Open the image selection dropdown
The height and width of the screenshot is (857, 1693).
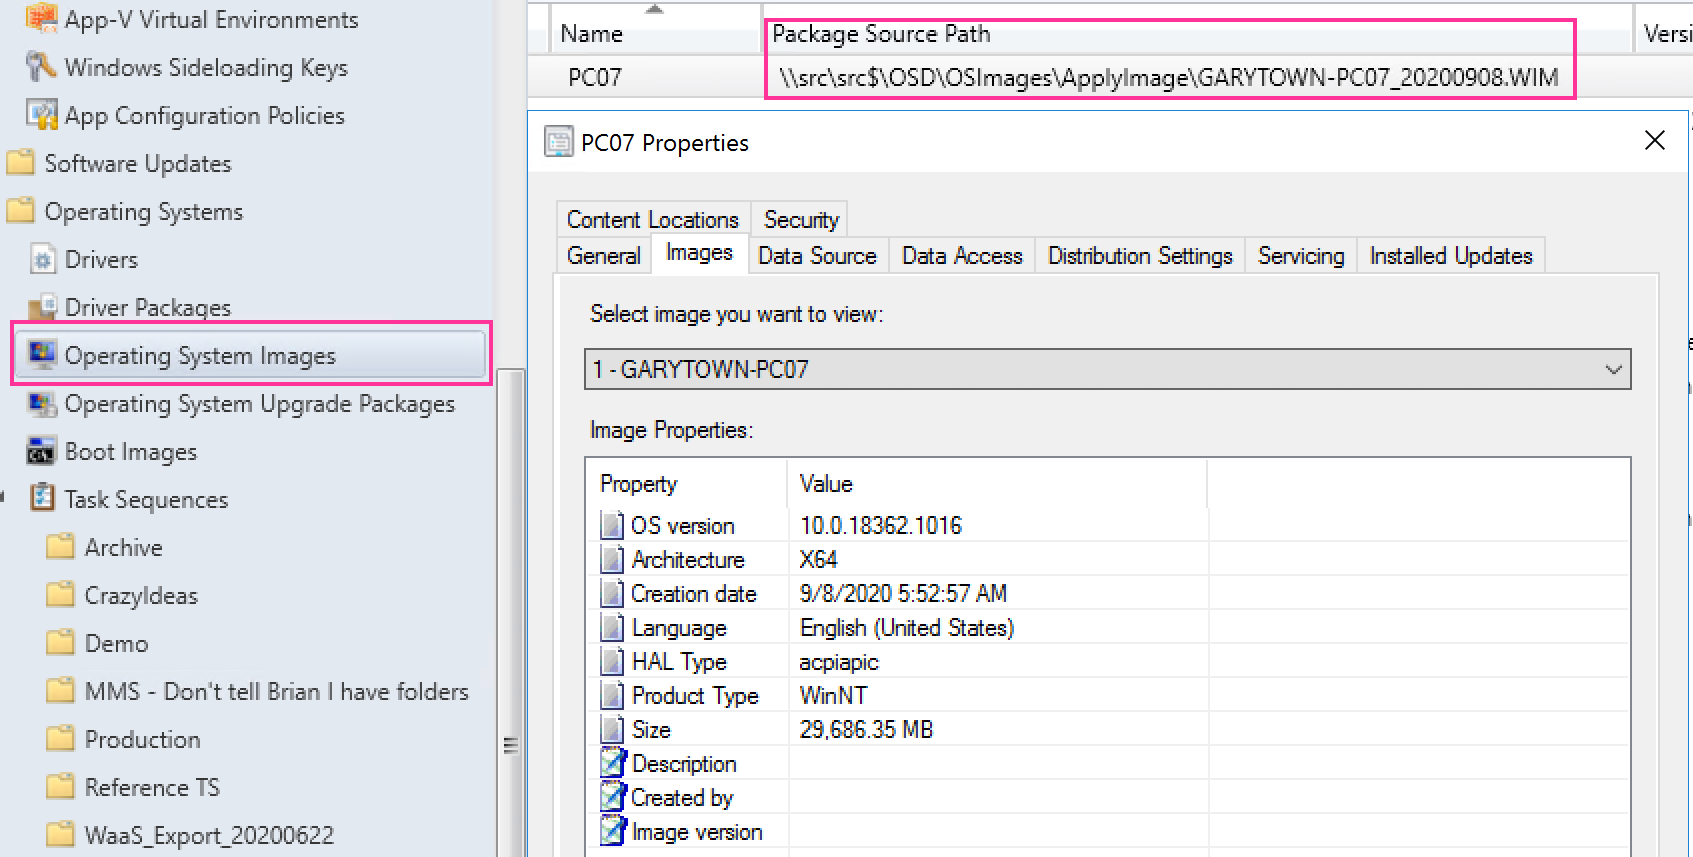coord(1612,370)
